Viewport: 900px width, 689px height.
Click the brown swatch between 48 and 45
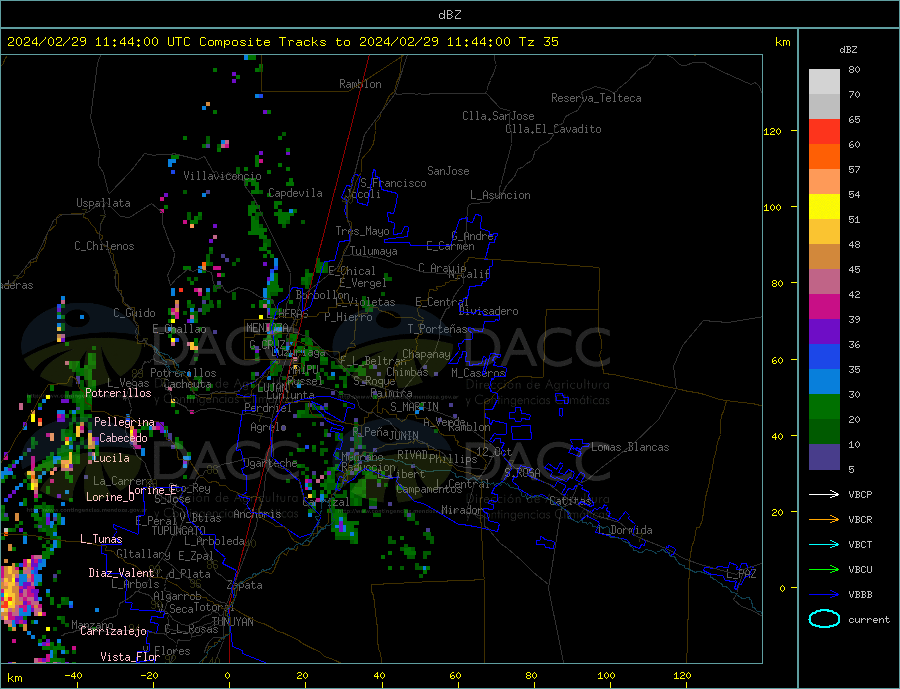[x=824, y=257]
